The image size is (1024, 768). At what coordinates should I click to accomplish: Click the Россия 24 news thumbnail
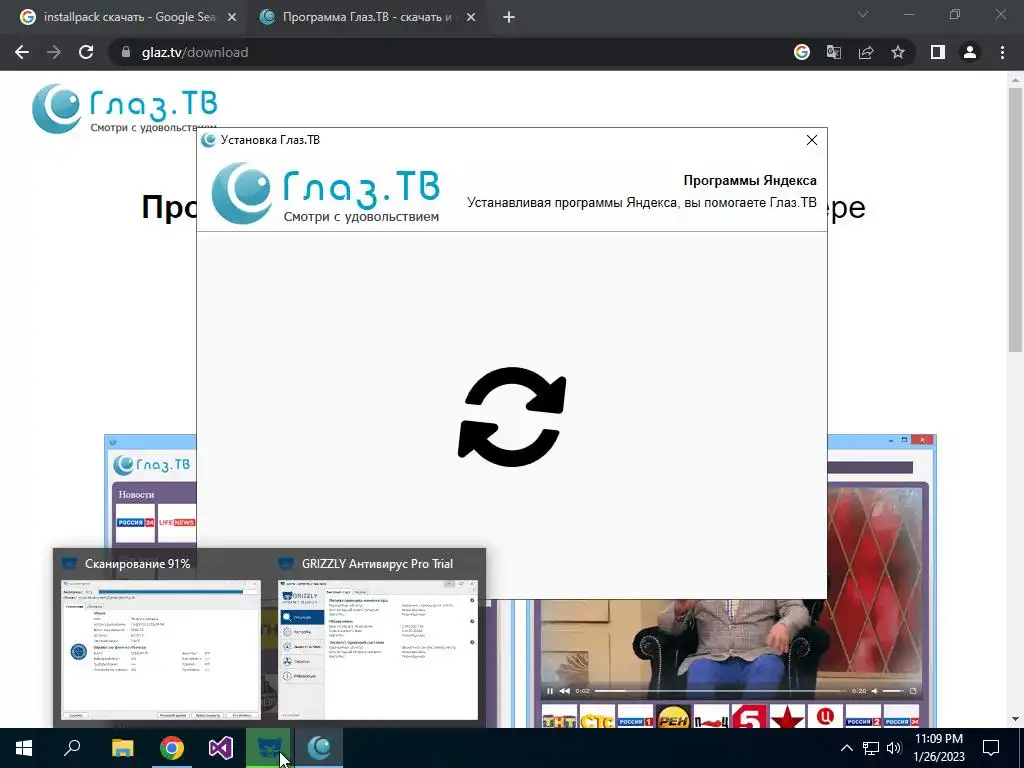coord(135,522)
